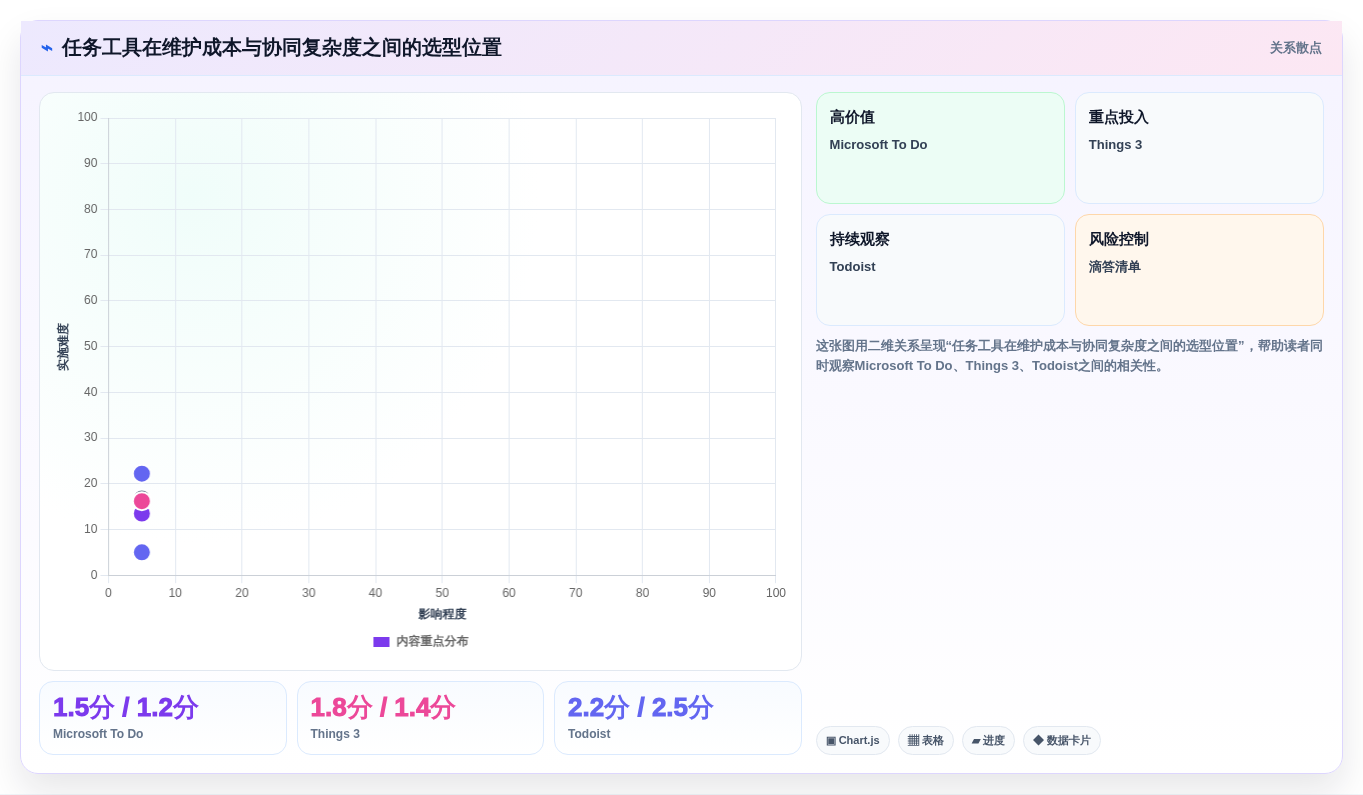Click the 影响程度 x-axis title

[442, 614]
